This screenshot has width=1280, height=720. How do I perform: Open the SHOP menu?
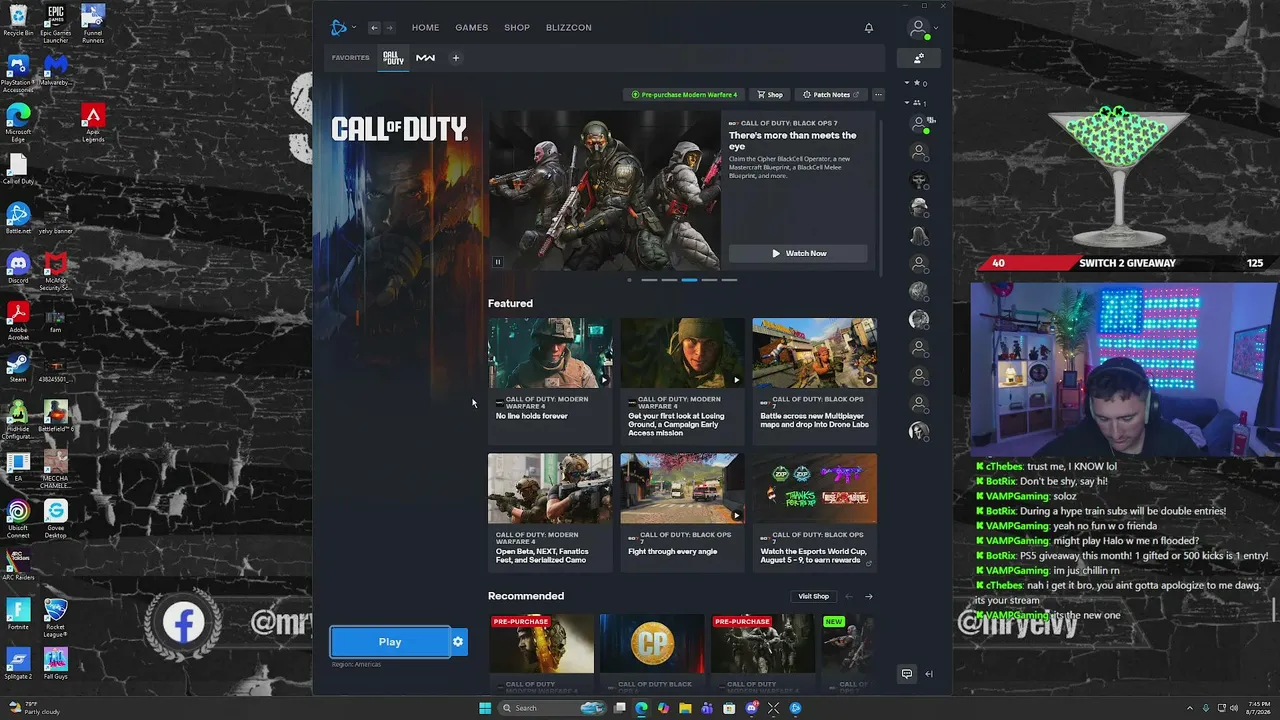[x=517, y=28]
